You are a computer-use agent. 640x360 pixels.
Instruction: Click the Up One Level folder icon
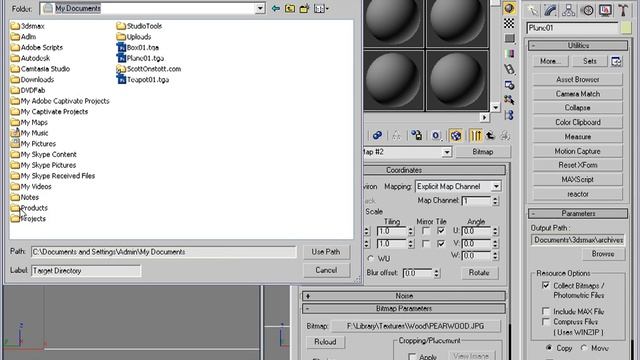click(290, 8)
